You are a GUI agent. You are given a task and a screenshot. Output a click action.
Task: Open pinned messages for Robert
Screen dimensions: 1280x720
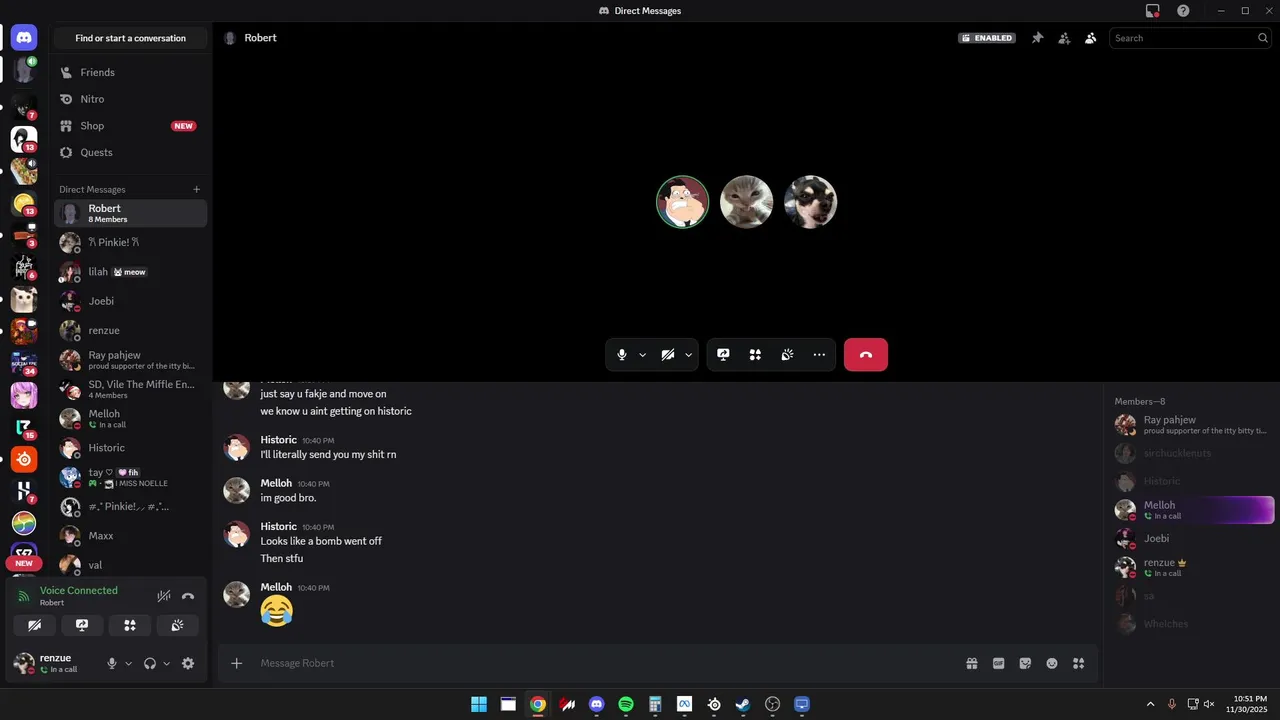coord(1037,38)
